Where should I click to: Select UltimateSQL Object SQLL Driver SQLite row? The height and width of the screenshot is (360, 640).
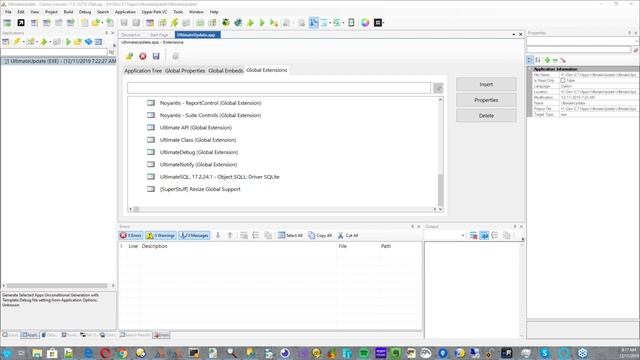[x=220, y=177]
